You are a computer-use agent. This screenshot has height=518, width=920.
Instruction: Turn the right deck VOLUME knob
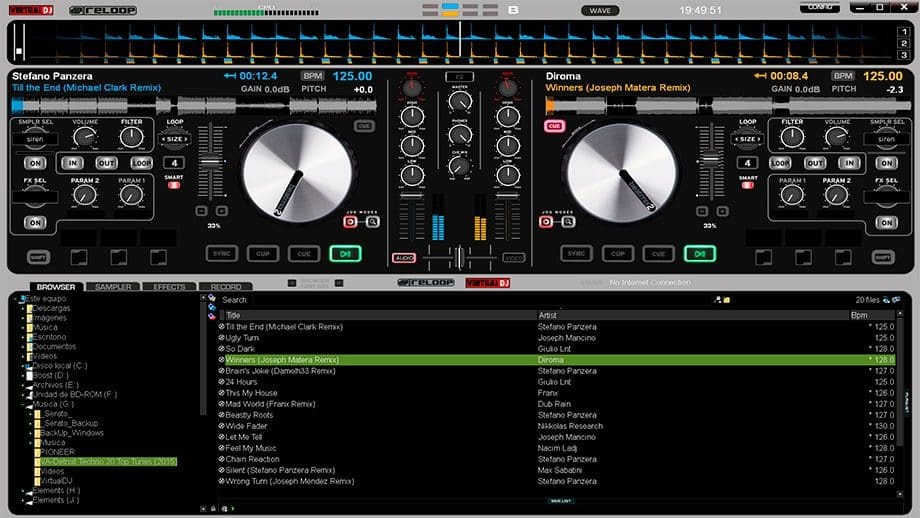point(836,137)
